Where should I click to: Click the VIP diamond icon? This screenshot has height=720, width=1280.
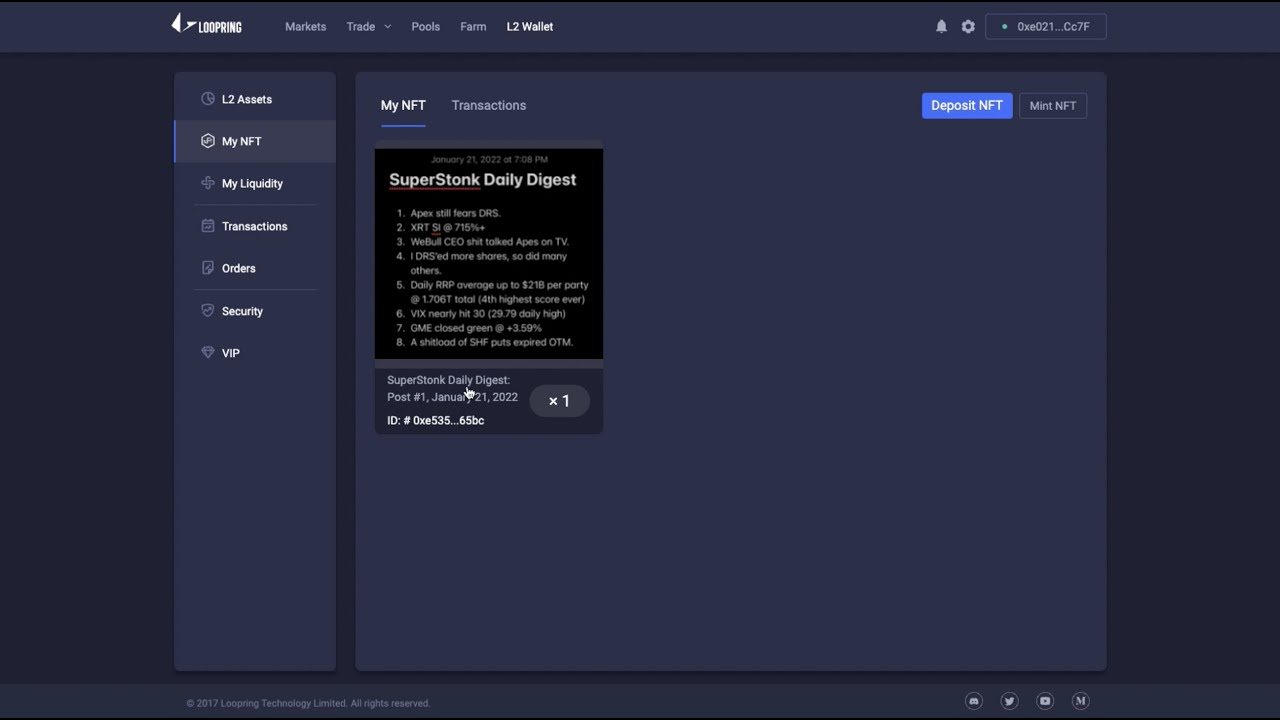pyautogui.click(x=208, y=353)
